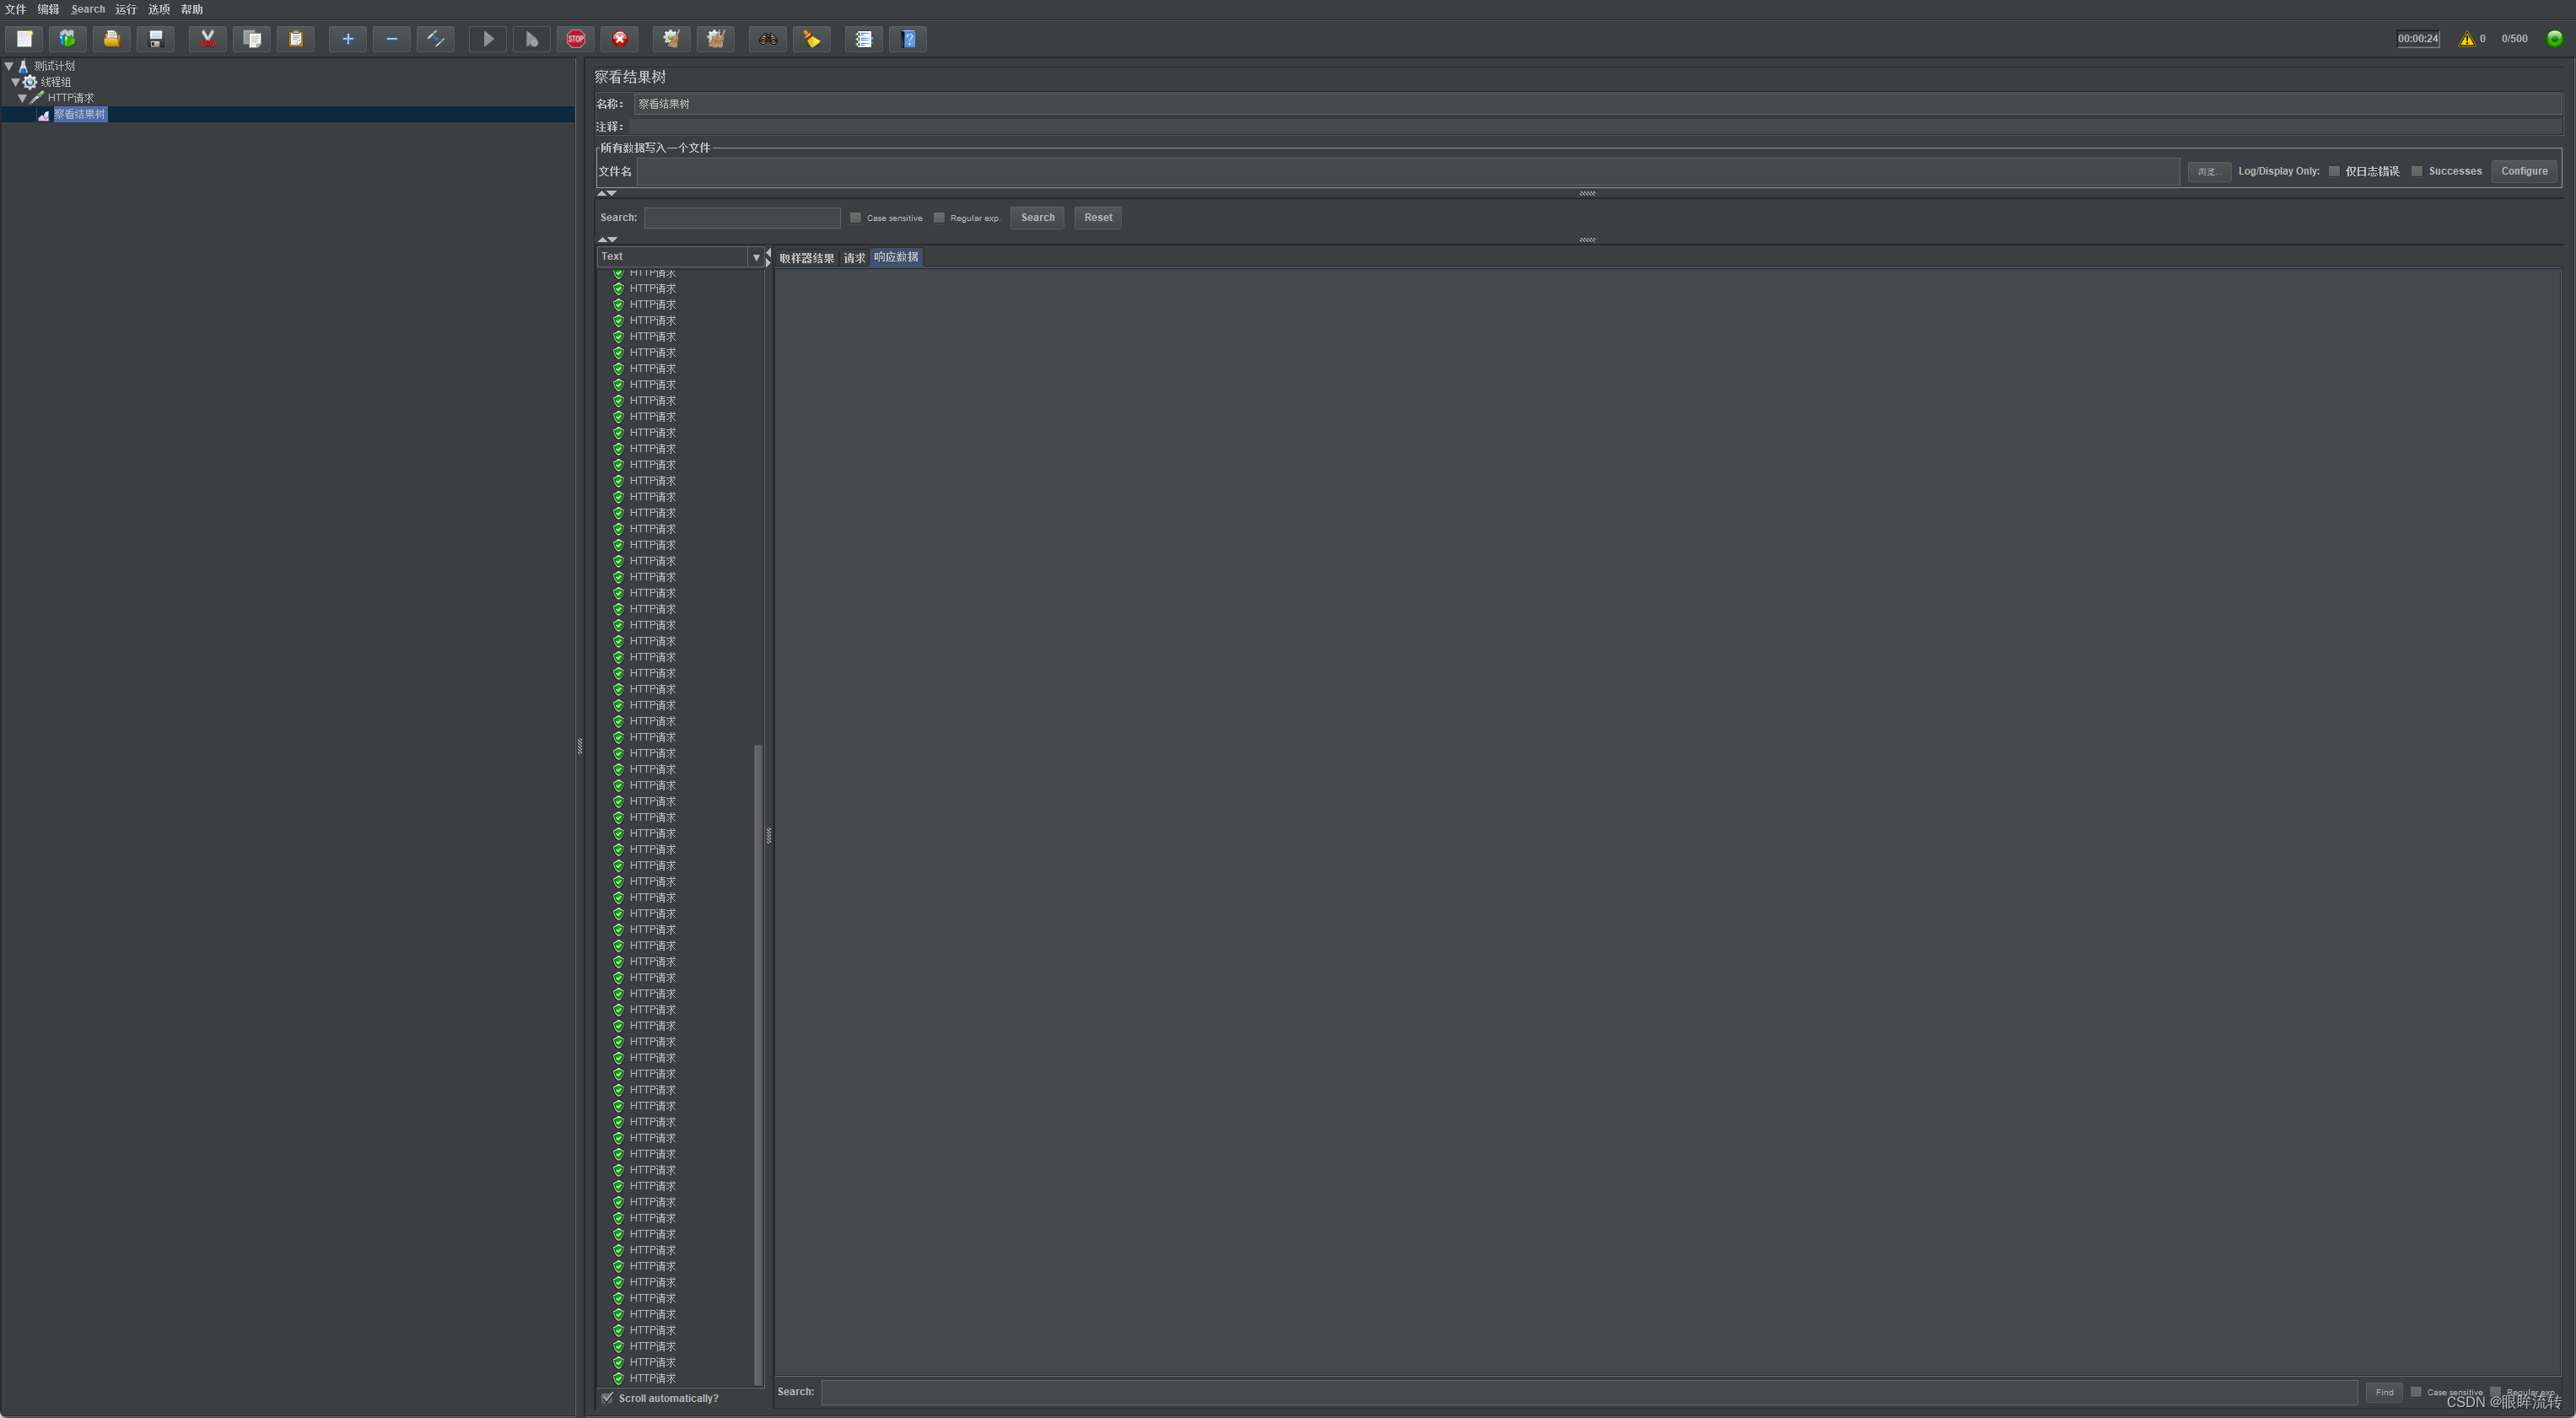
Task: Open the Text renderer dropdown
Action: 680,257
